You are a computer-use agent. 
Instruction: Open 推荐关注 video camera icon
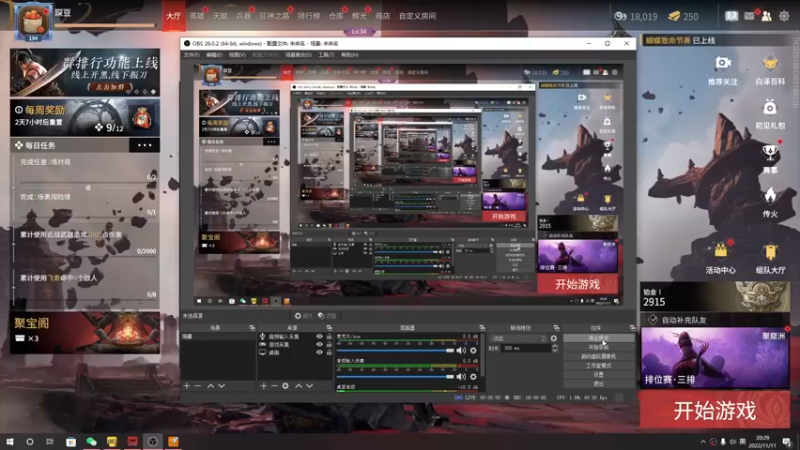722,63
